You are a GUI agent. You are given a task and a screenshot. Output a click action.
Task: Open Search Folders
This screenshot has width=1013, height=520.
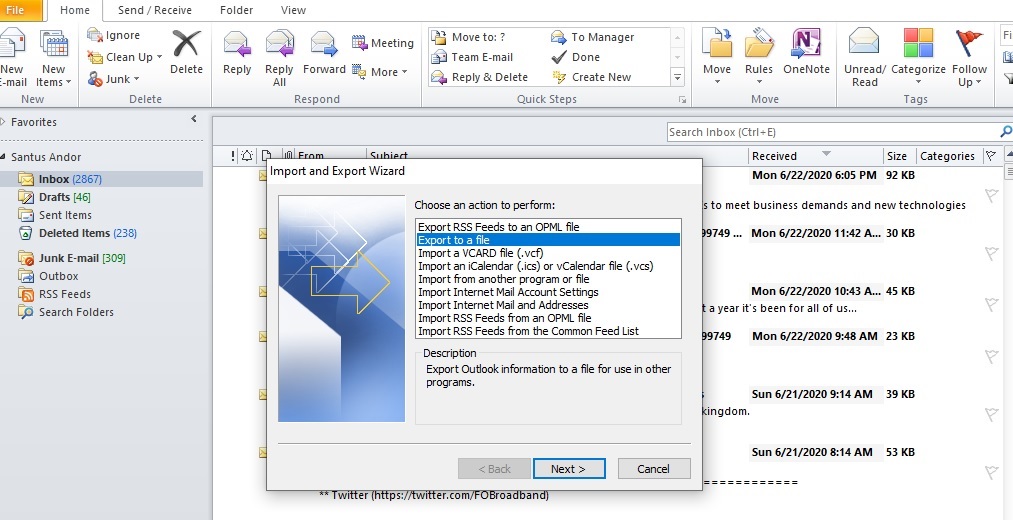(x=66, y=312)
